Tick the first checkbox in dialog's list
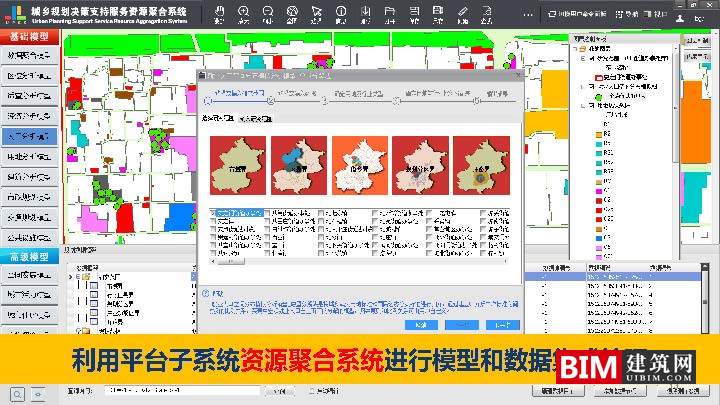 pyautogui.click(x=214, y=214)
